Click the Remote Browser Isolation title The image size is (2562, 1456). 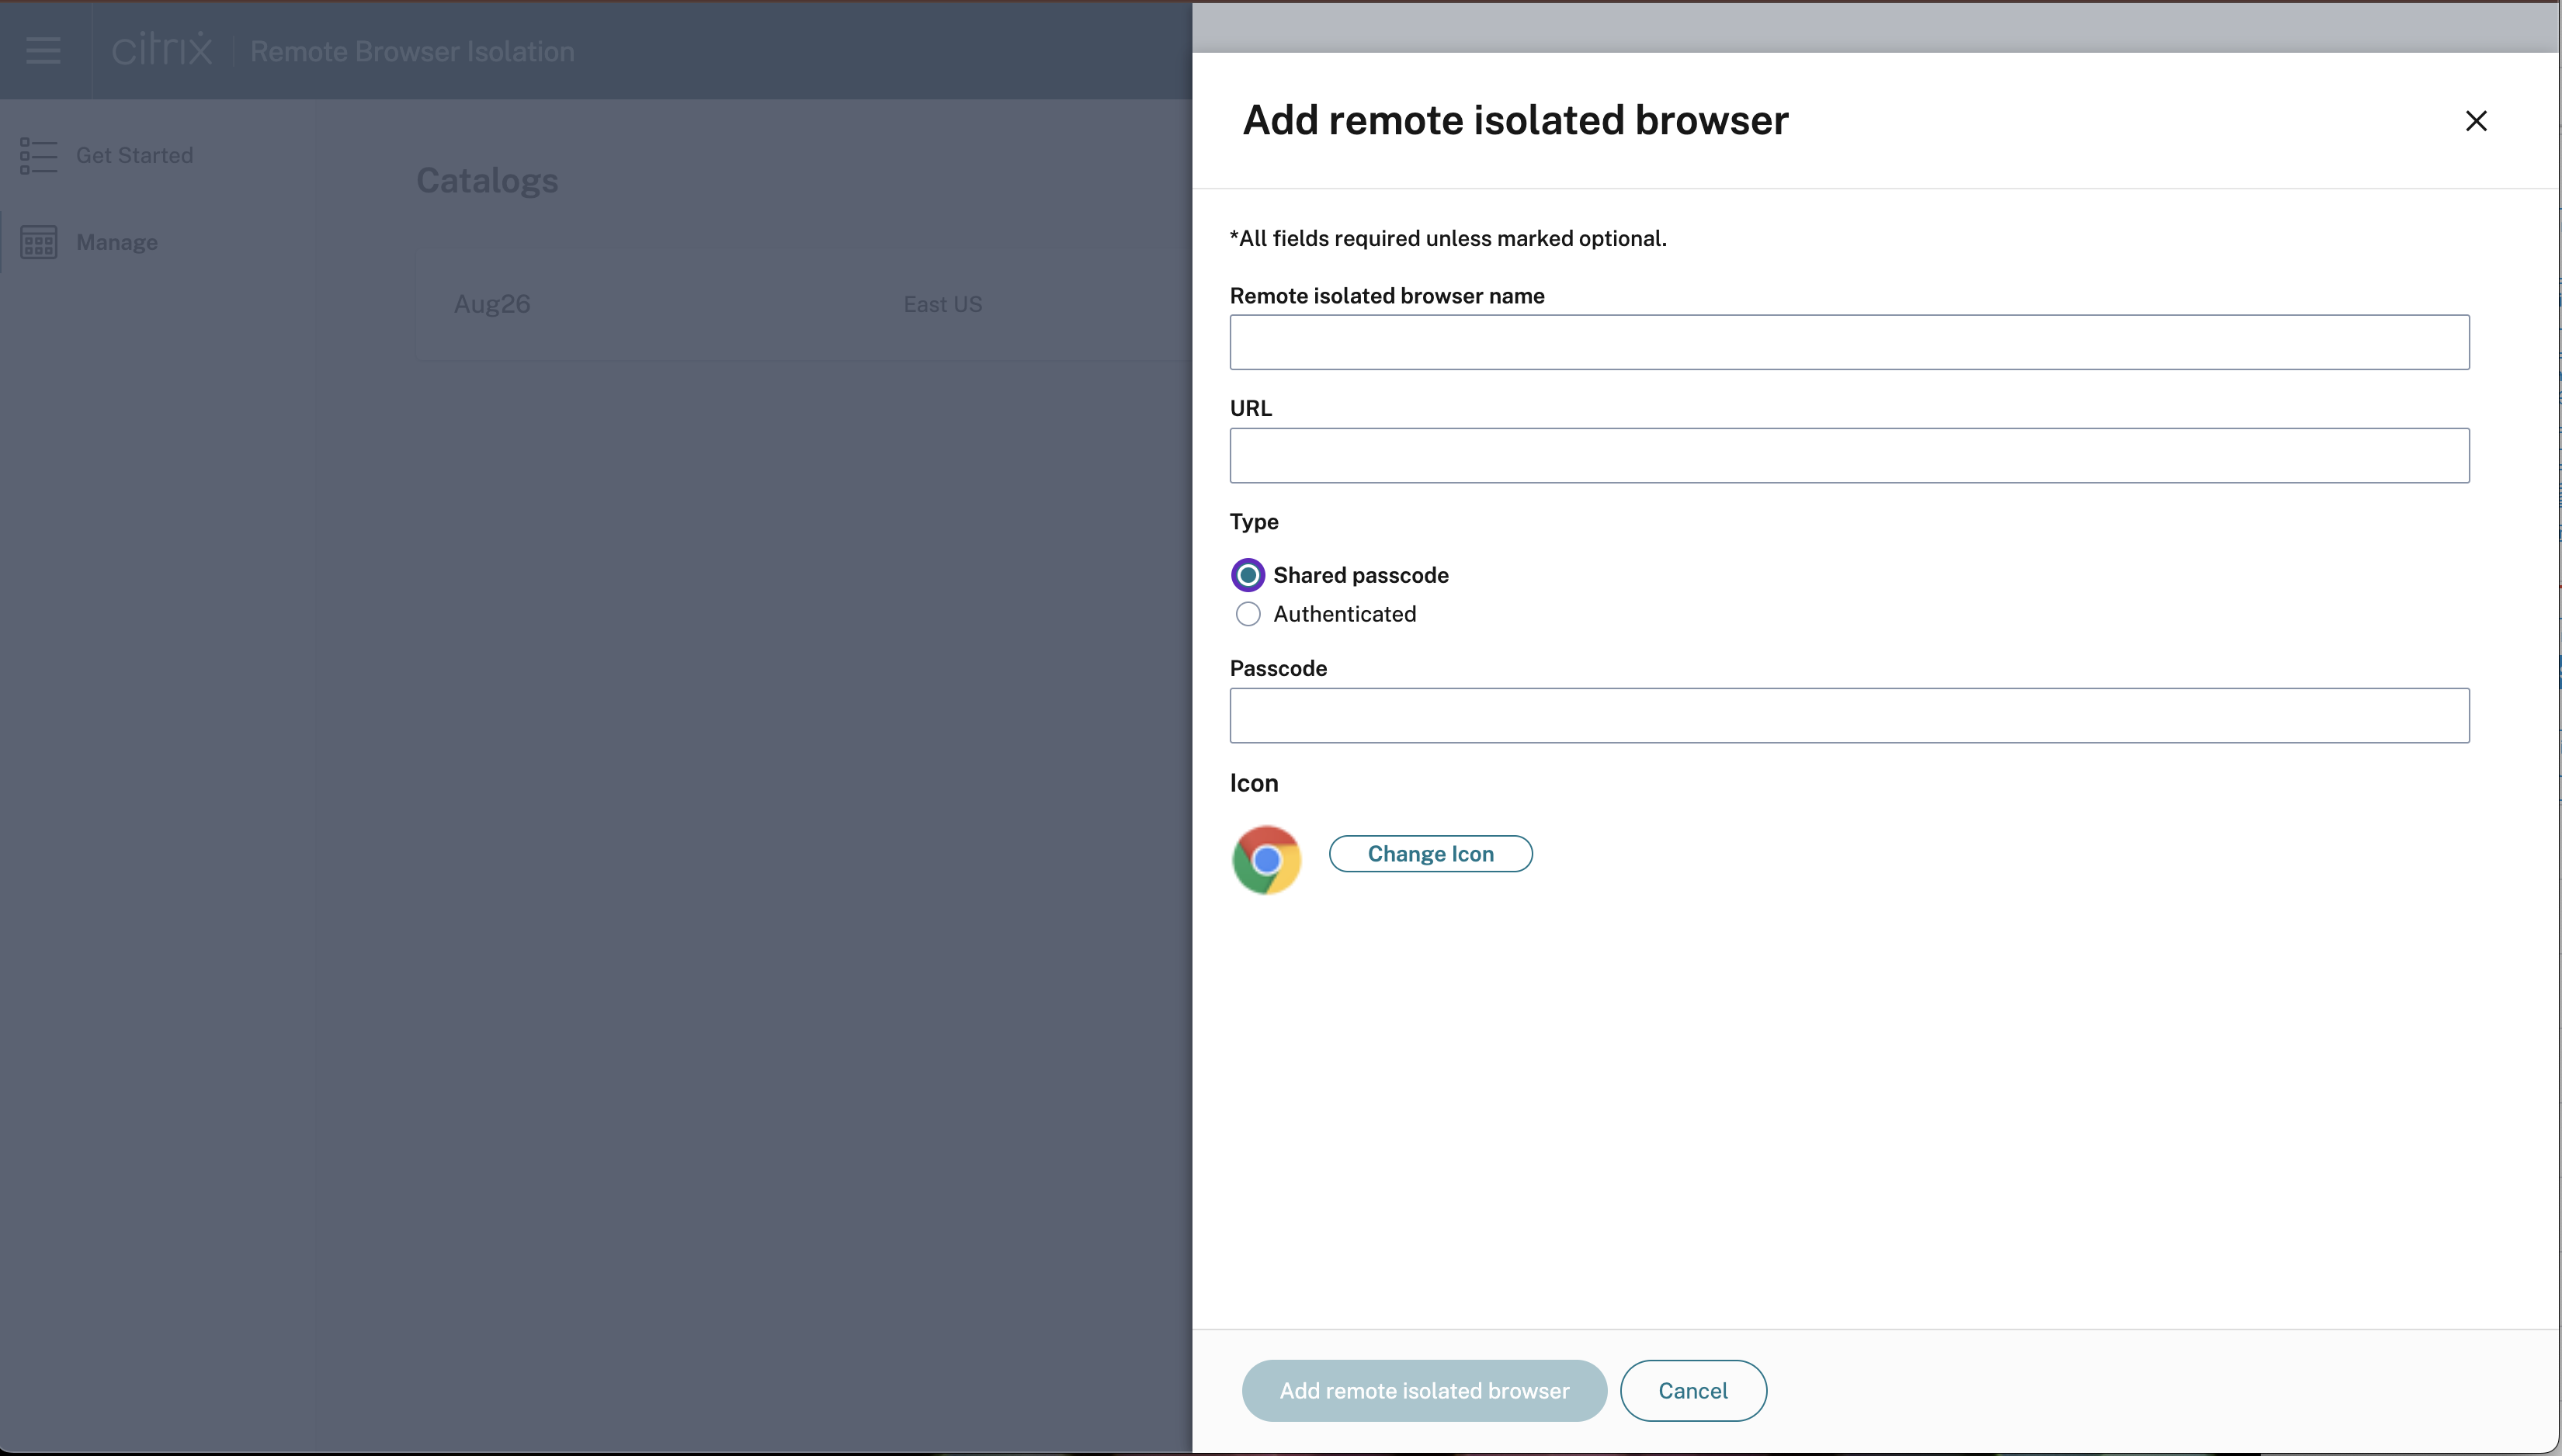tap(412, 51)
